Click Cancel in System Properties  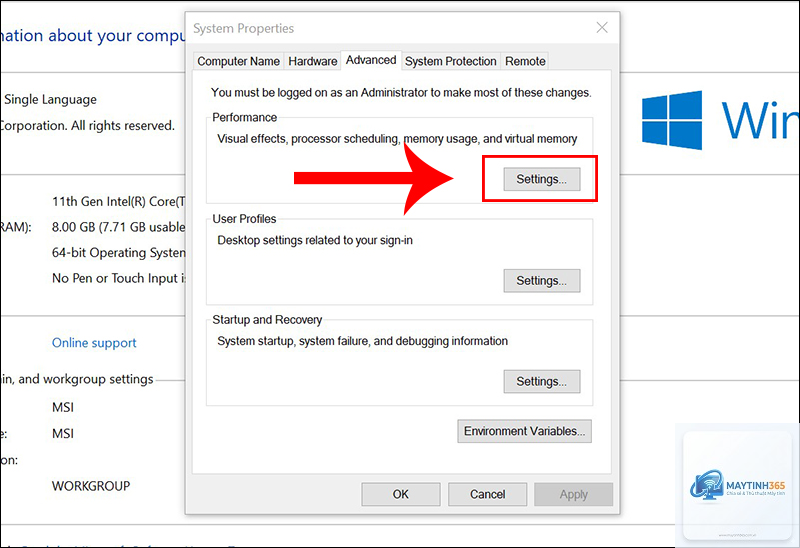tap(487, 494)
